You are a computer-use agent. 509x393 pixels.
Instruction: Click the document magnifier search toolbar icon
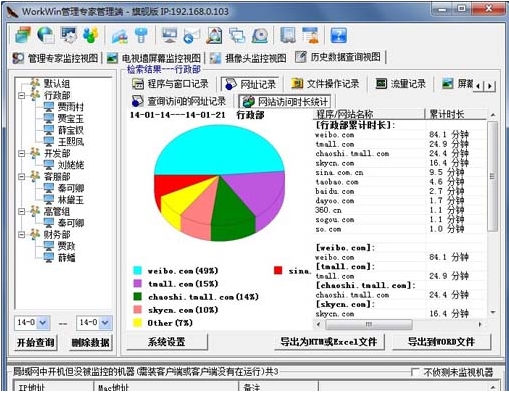pos(214,36)
